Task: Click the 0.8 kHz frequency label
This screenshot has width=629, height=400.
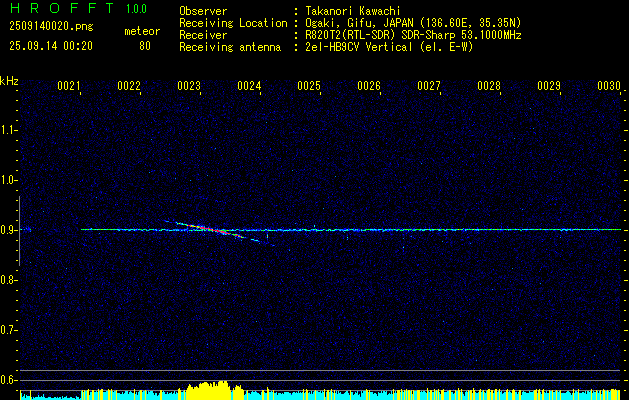Action: [x=7, y=280]
